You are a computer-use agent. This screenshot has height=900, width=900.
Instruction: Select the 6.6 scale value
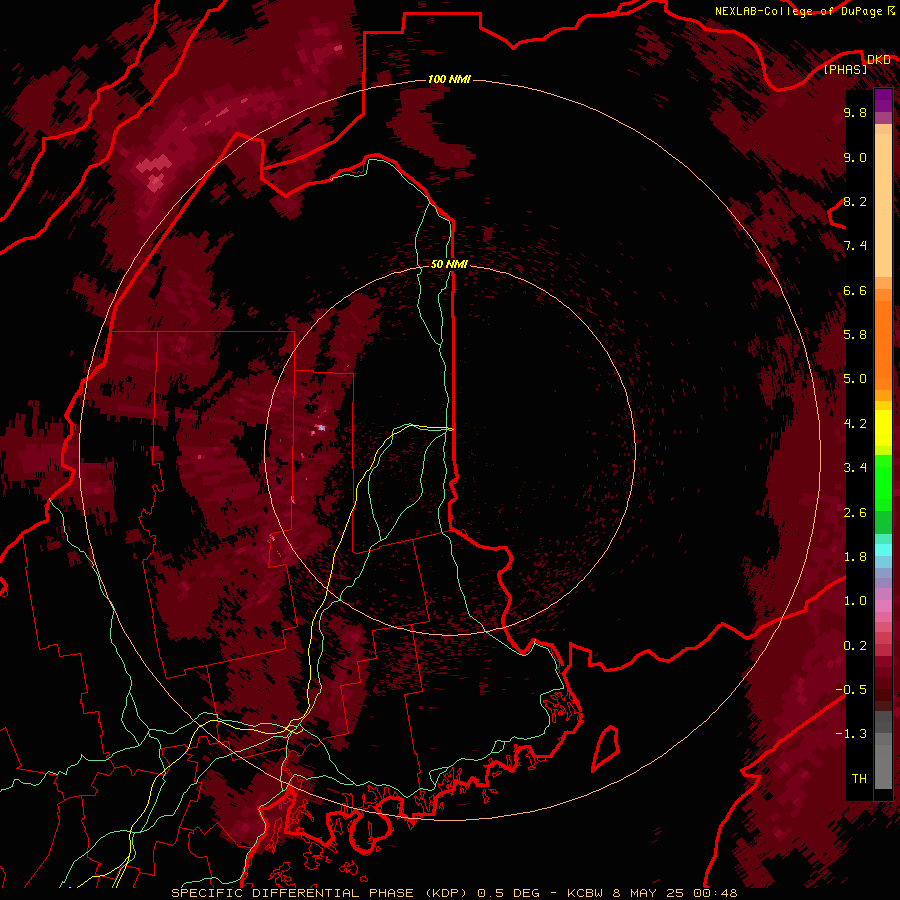pyautogui.click(x=855, y=290)
